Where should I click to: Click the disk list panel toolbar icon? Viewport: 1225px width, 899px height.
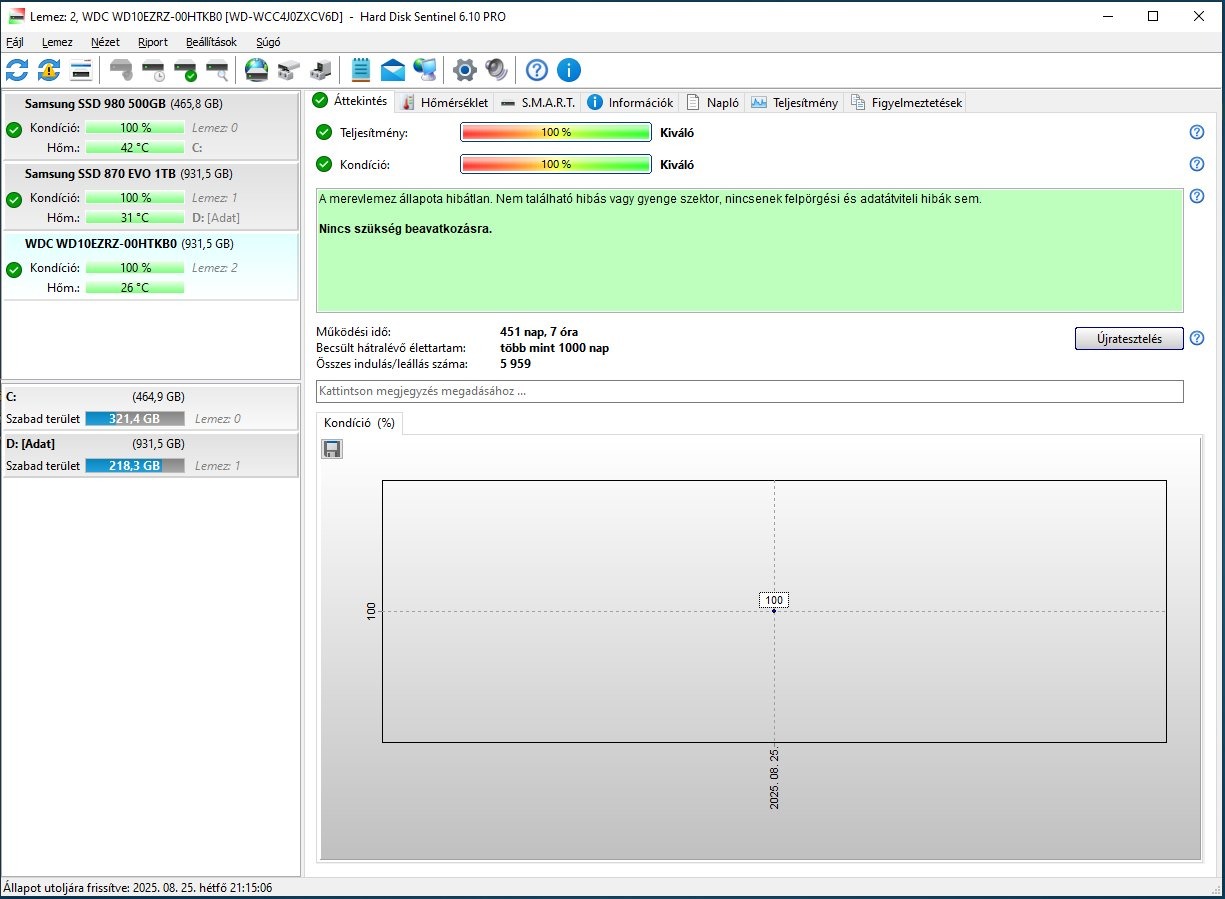[x=81, y=70]
